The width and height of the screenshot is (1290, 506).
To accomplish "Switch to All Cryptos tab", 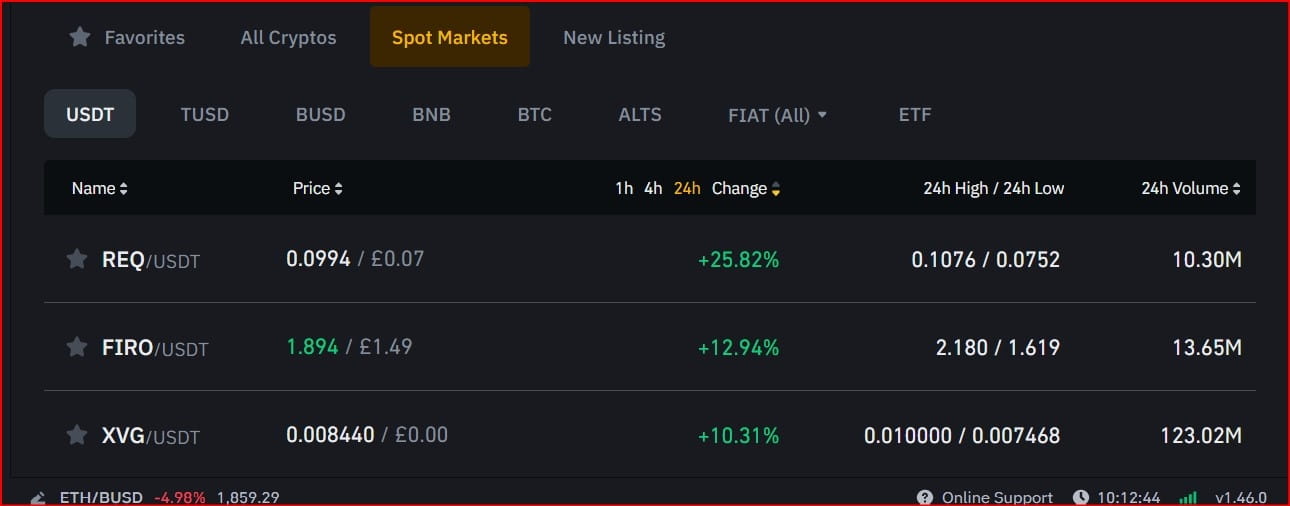I will (288, 37).
